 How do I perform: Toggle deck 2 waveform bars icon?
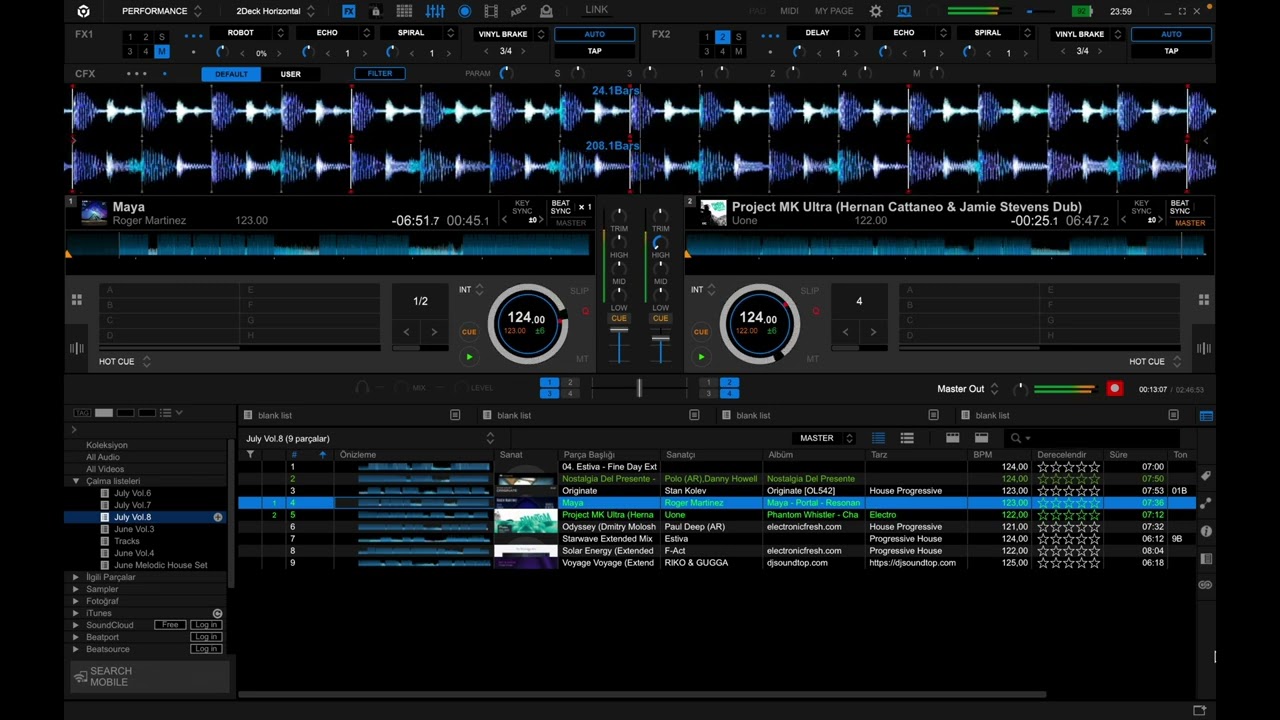tap(1203, 348)
